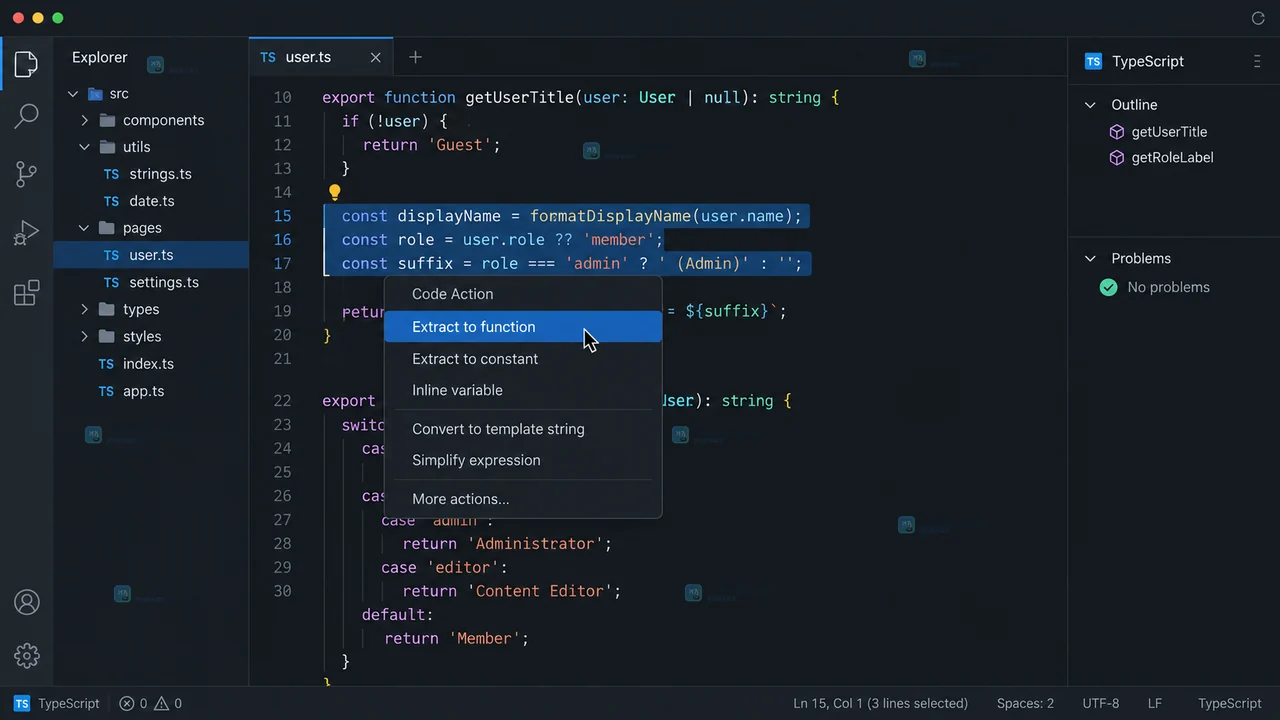The width and height of the screenshot is (1280, 720).
Task: Open the Extensions blocks icon
Action: point(27,293)
